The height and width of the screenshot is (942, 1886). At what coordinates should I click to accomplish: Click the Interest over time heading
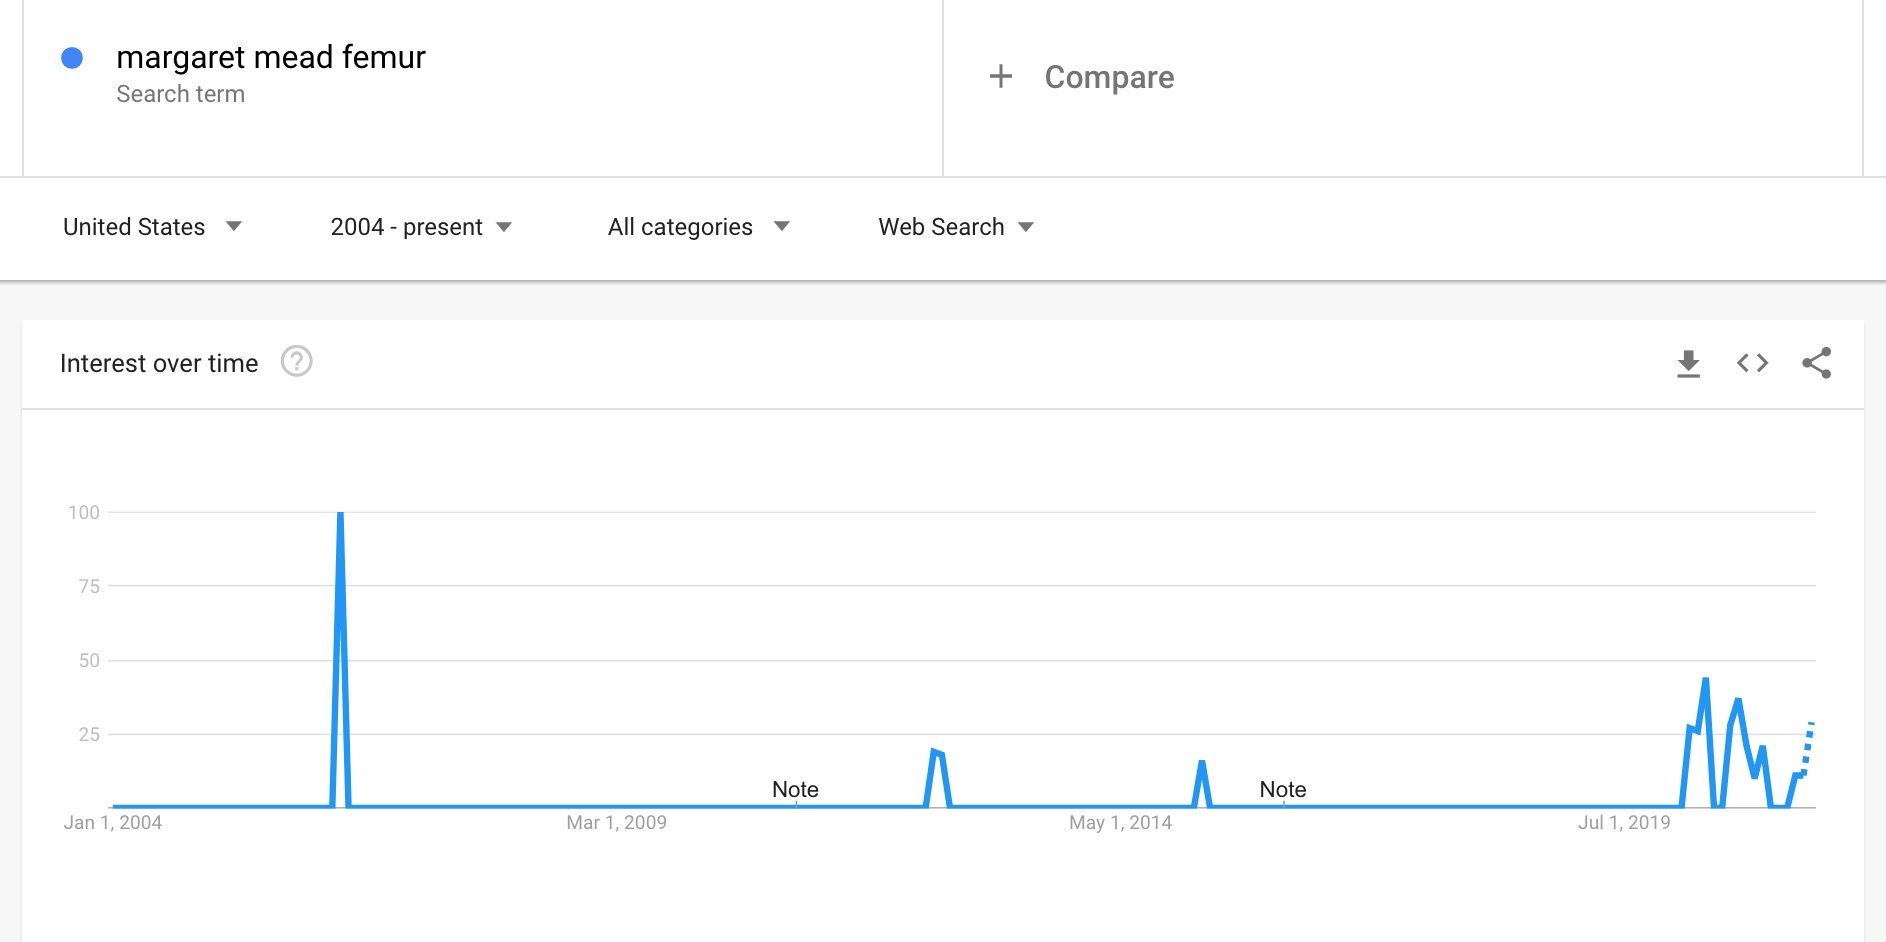tap(159, 363)
